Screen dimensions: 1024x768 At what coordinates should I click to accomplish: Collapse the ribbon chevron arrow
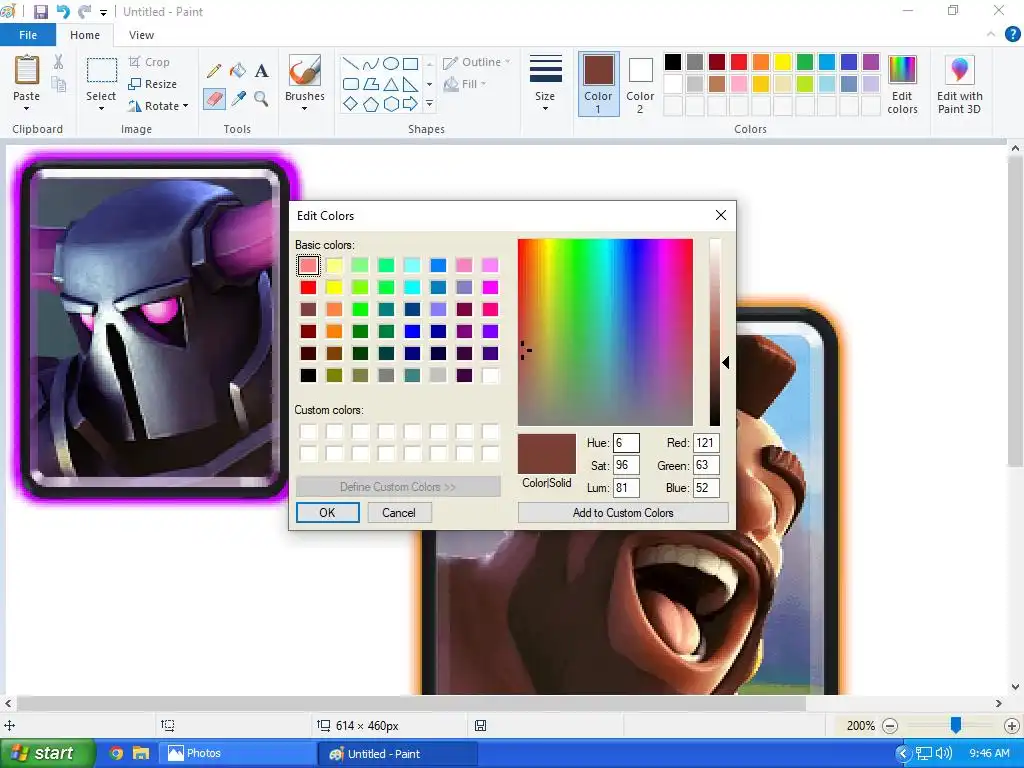pyautogui.click(x=991, y=34)
